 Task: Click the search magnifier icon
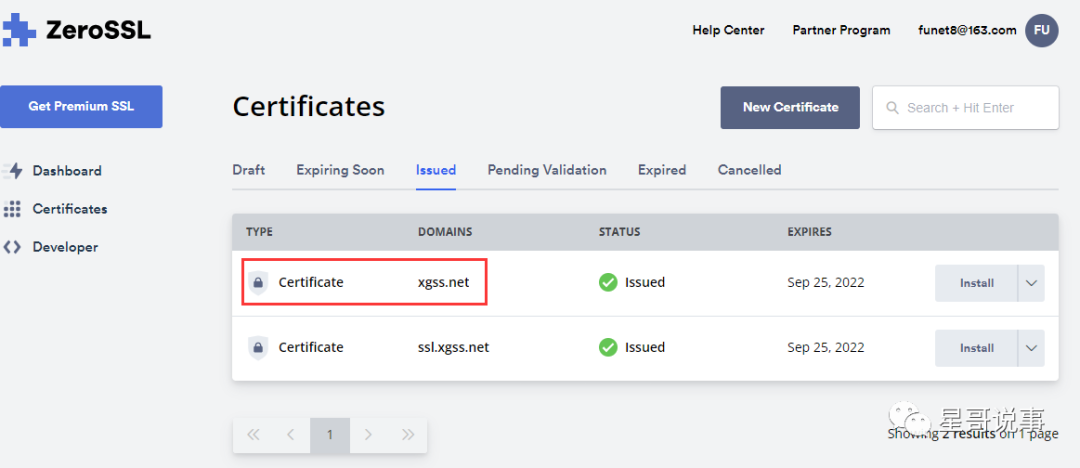point(893,108)
